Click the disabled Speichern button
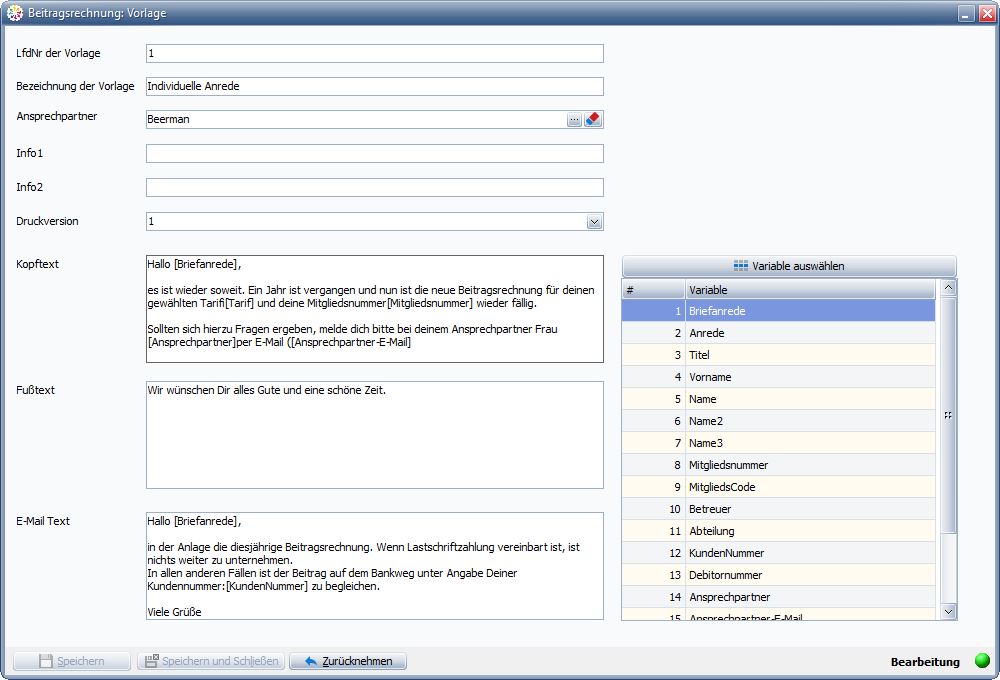 tap(72, 661)
